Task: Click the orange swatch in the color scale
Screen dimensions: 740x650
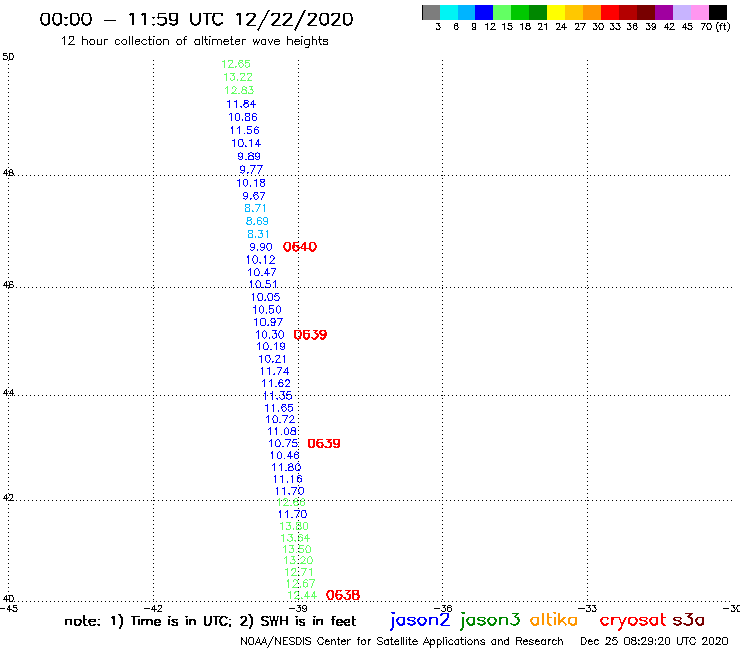Action: 592,12
